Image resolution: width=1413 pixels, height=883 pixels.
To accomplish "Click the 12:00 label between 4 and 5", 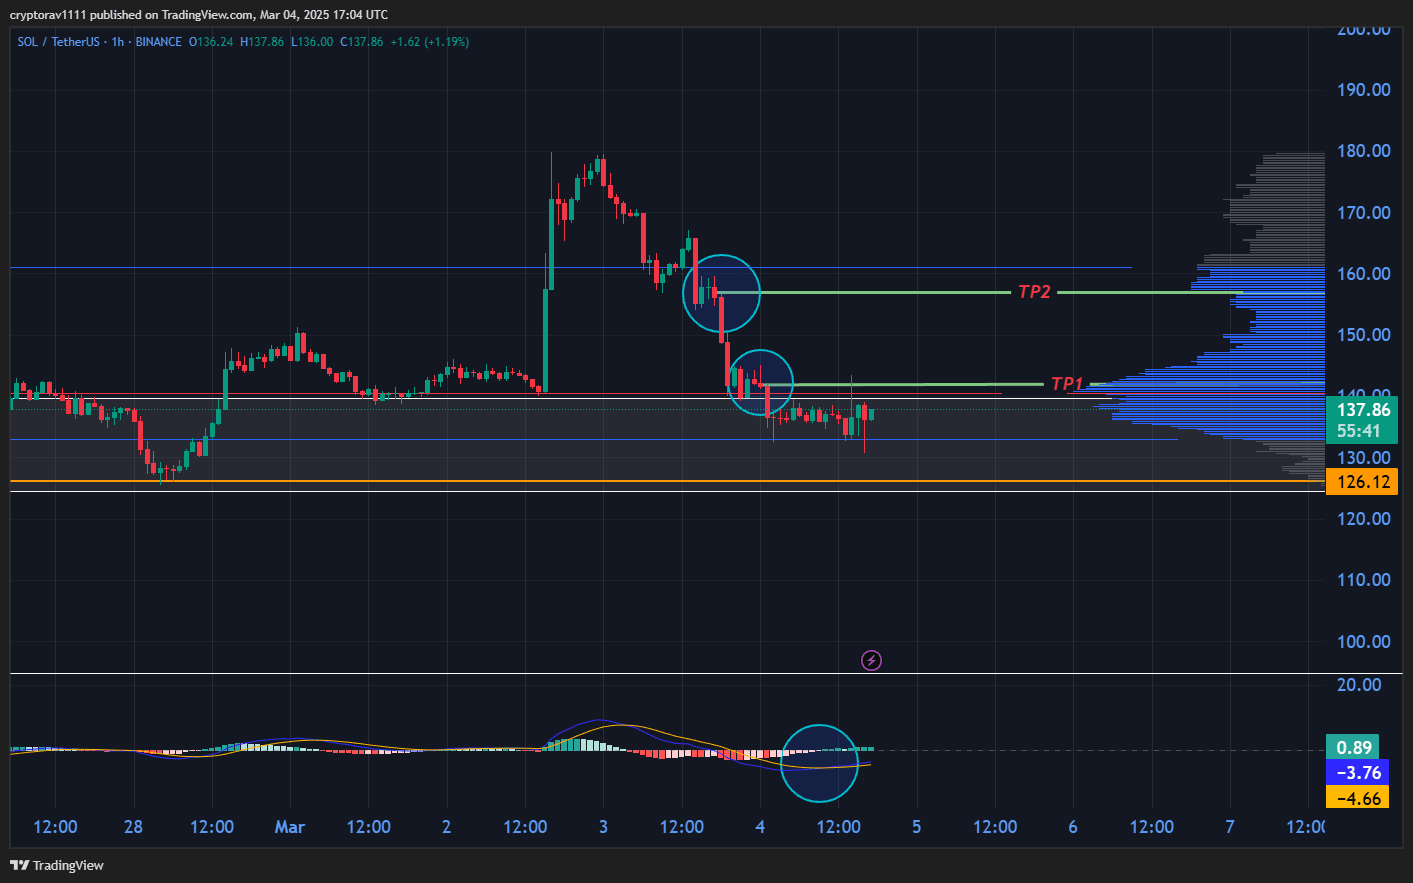I will click(838, 827).
